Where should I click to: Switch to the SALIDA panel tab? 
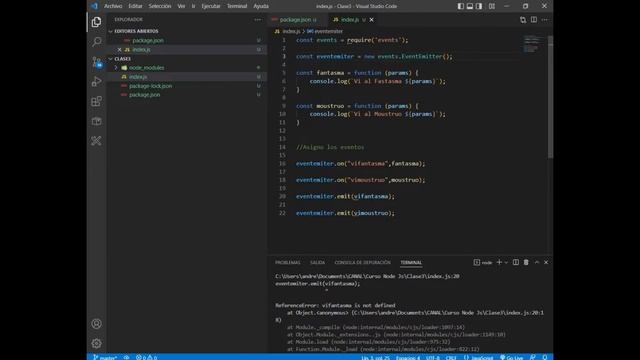pyautogui.click(x=318, y=262)
